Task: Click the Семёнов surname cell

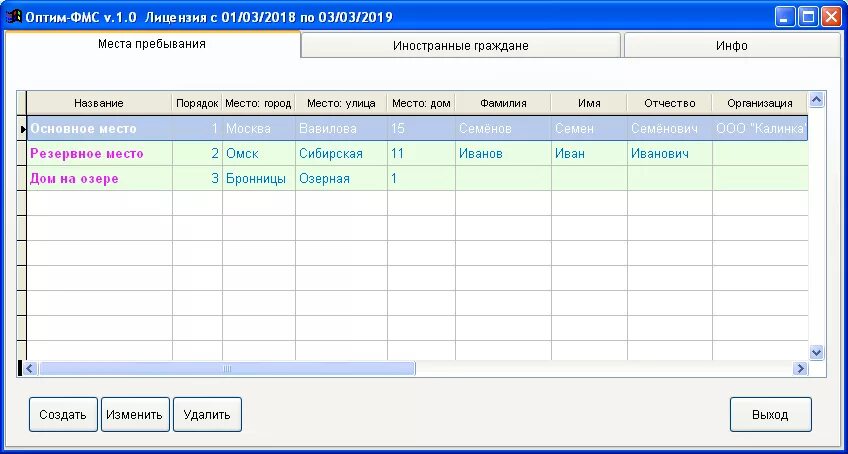Action: tap(503, 129)
